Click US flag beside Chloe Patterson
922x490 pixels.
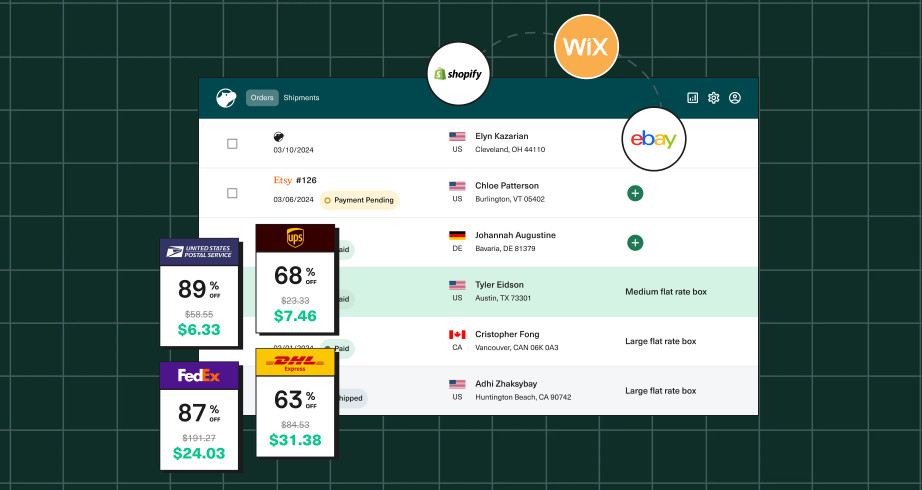(x=457, y=186)
